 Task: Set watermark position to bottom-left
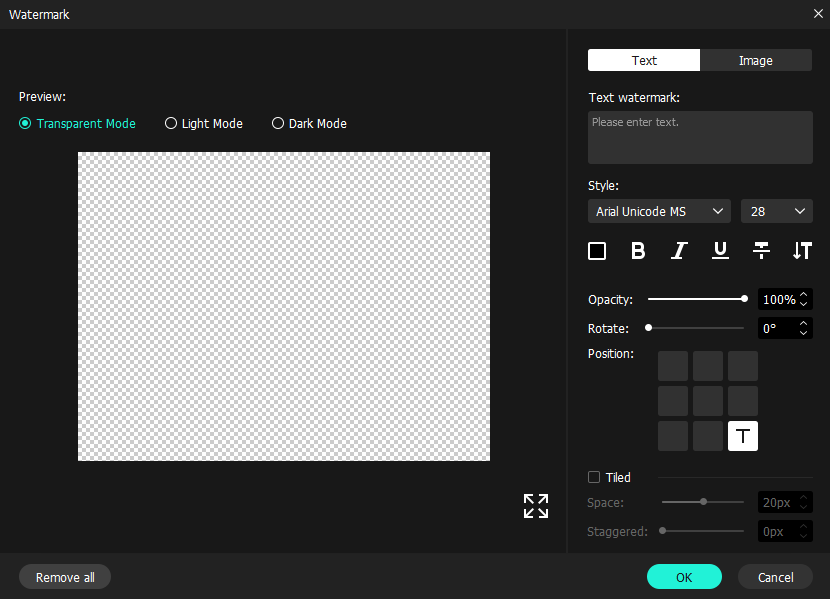click(673, 436)
